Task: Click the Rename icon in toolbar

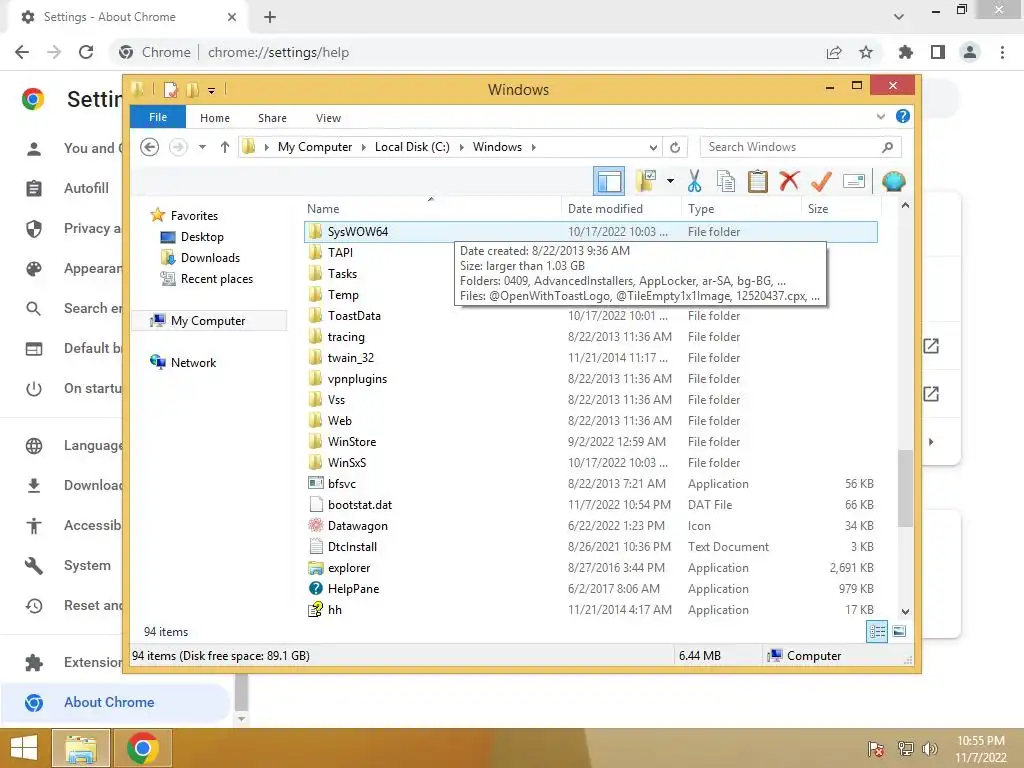Action: pos(854,181)
